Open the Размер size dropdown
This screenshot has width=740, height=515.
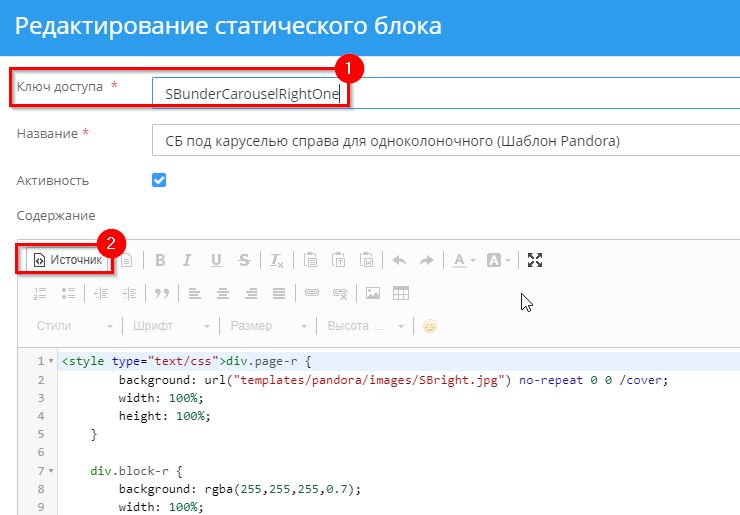267,326
